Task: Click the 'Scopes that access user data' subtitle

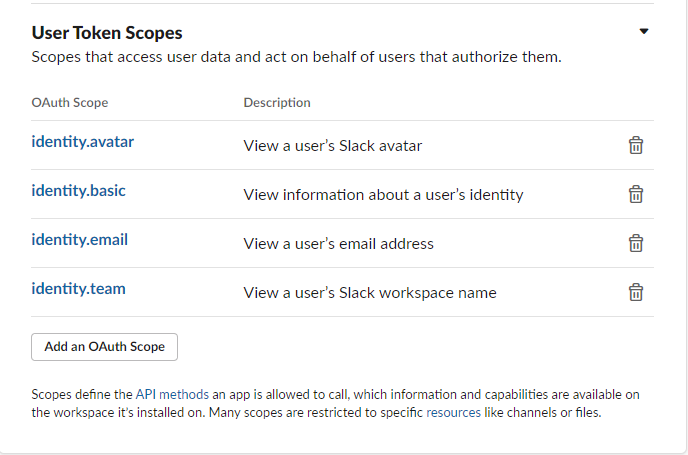Action: [x=297, y=57]
